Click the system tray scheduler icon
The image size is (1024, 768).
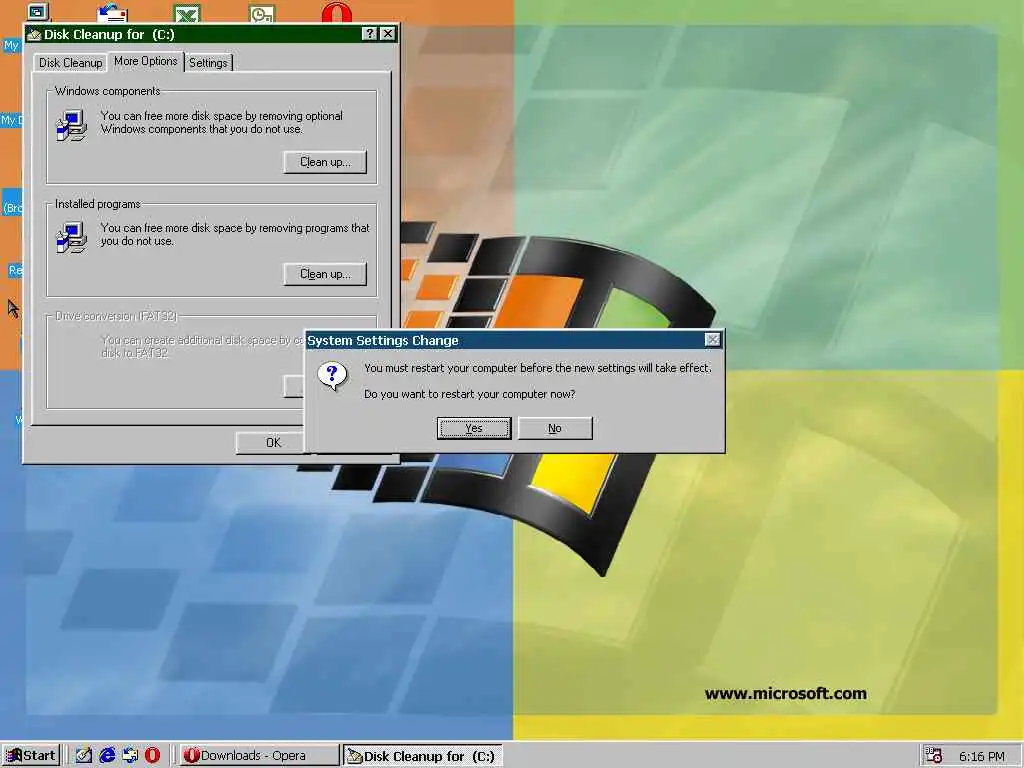tap(934, 756)
